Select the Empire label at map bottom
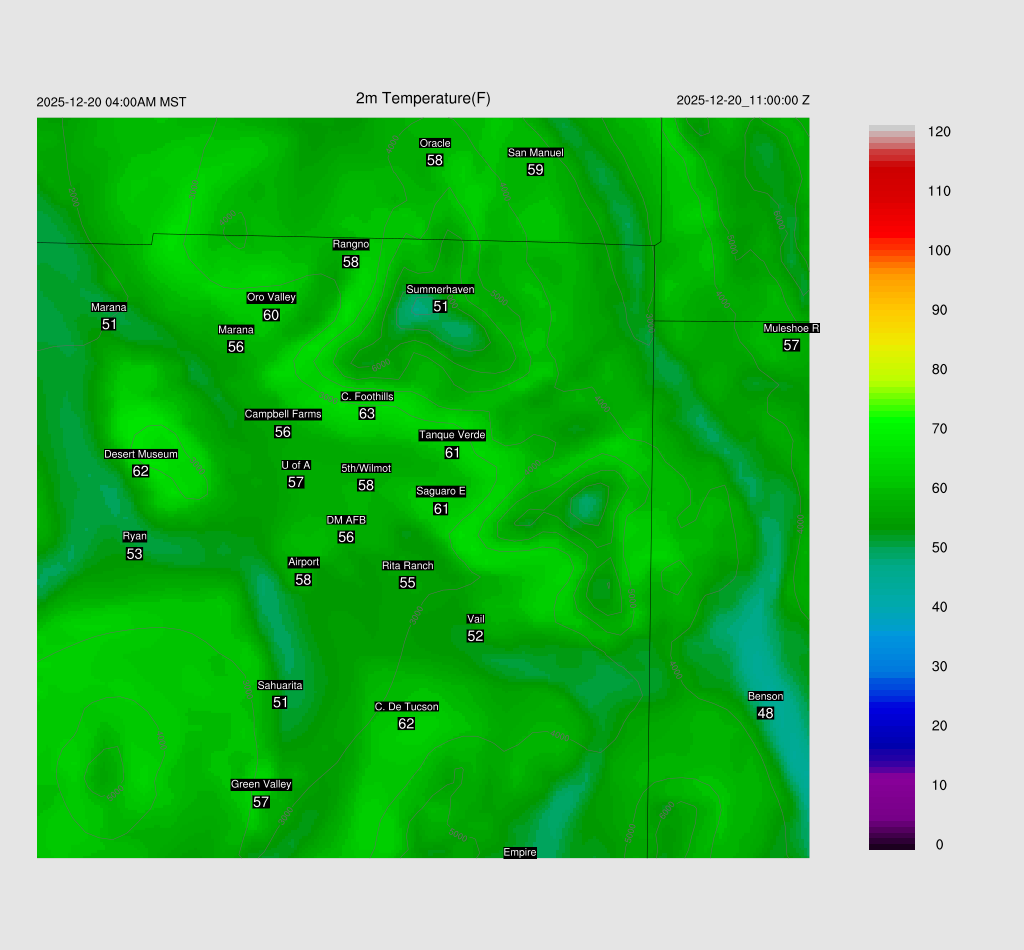1024x950 pixels. (520, 852)
